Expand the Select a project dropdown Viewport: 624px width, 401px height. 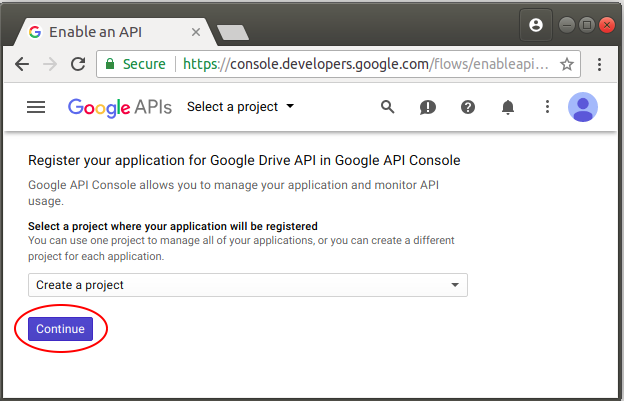[x=240, y=107]
